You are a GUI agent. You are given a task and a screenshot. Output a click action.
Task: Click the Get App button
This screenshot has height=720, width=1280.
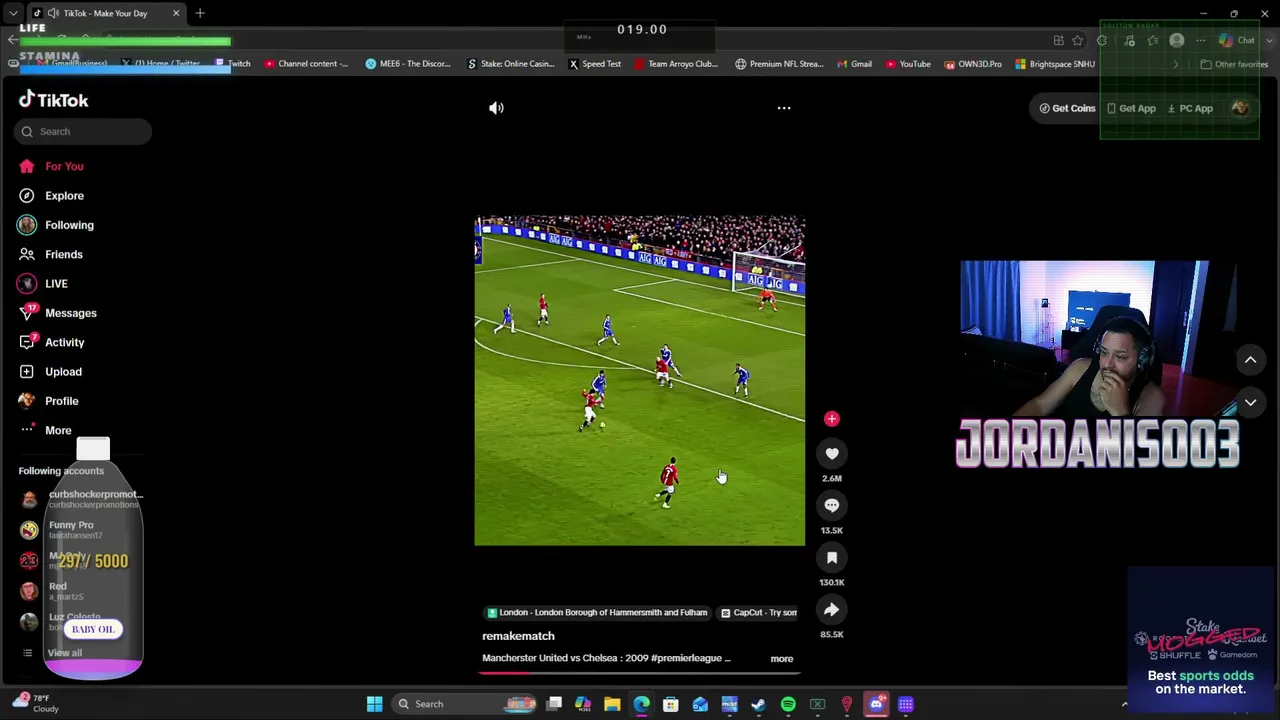tap(1130, 108)
